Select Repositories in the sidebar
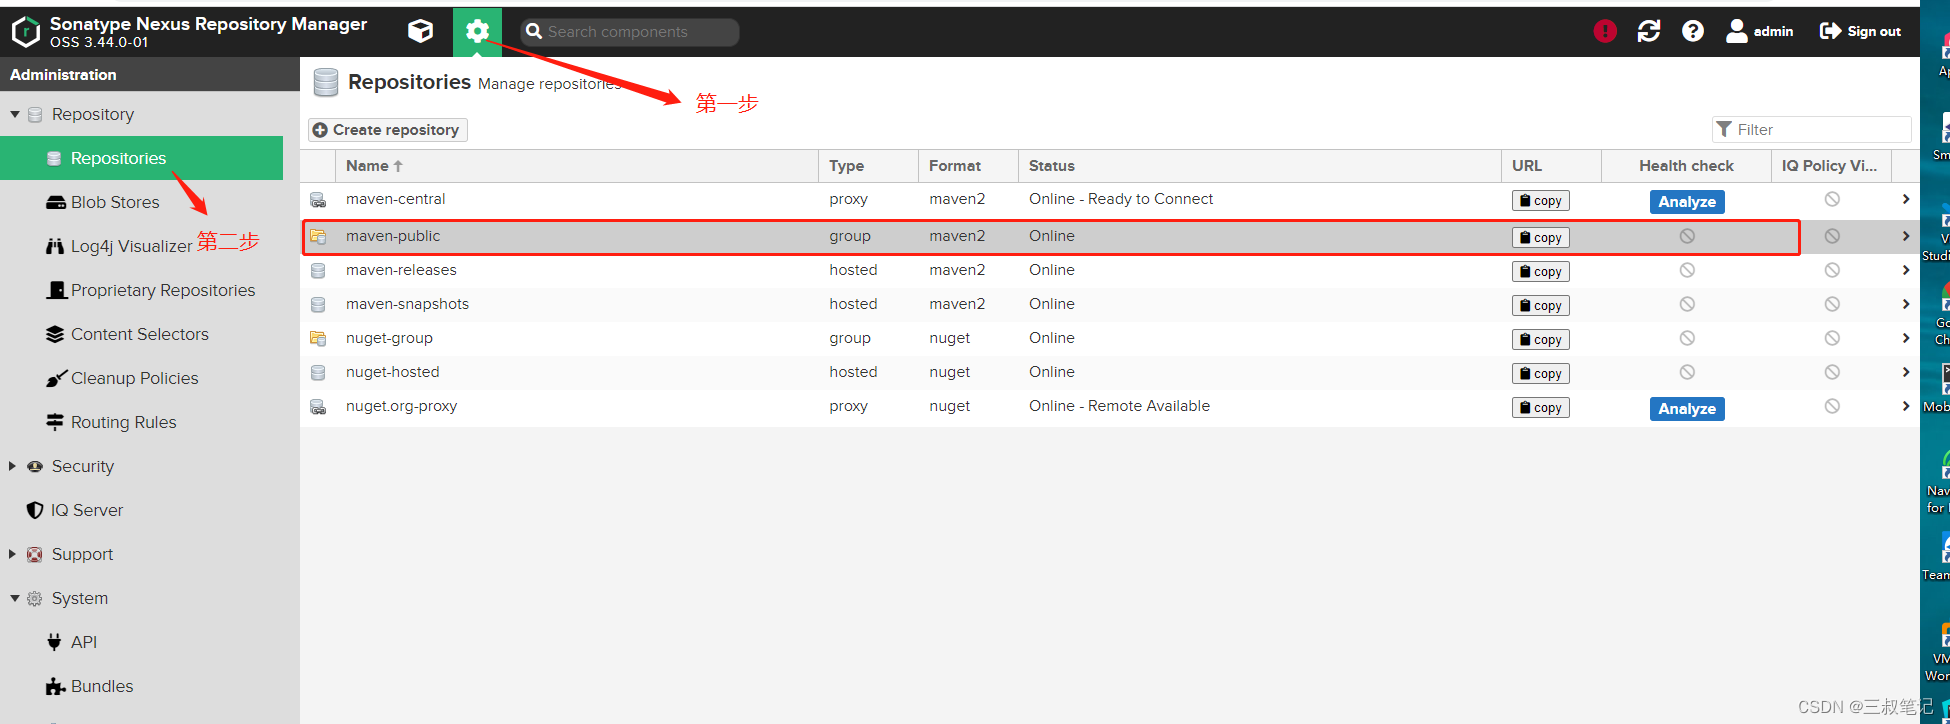Image resolution: width=1950 pixels, height=724 pixels. click(x=141, y=158)
